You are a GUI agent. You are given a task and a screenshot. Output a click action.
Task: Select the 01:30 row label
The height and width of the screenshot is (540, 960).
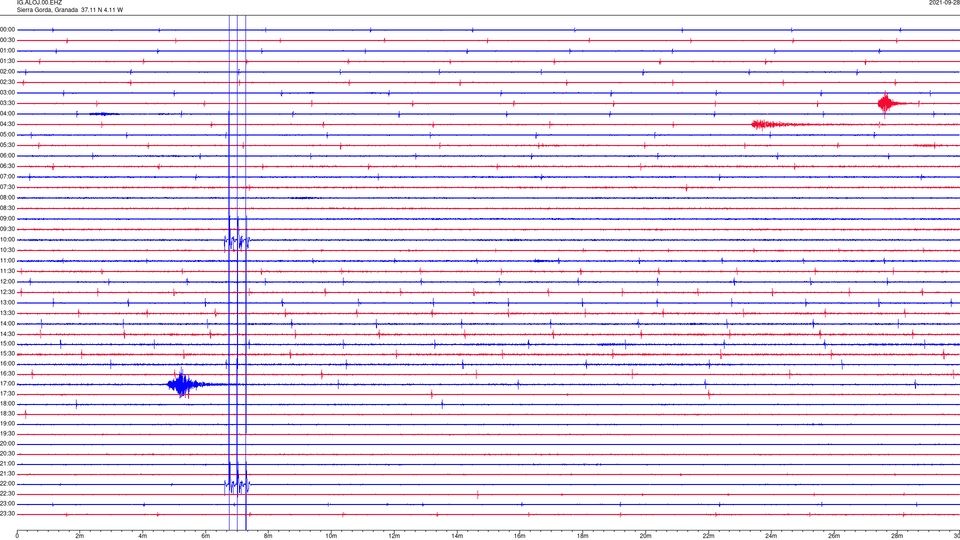pos(8,61)
